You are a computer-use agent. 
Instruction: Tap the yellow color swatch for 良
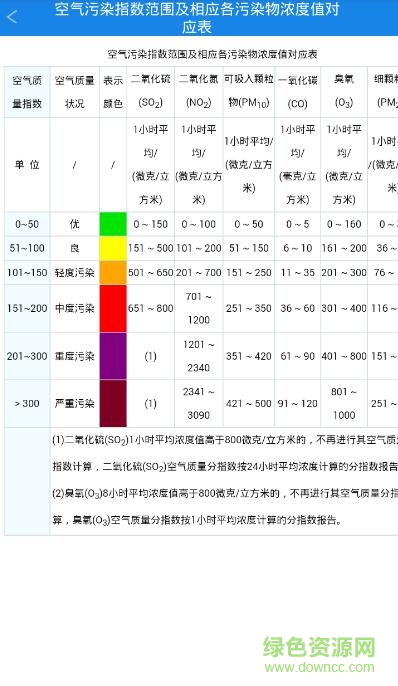(113, 248)
